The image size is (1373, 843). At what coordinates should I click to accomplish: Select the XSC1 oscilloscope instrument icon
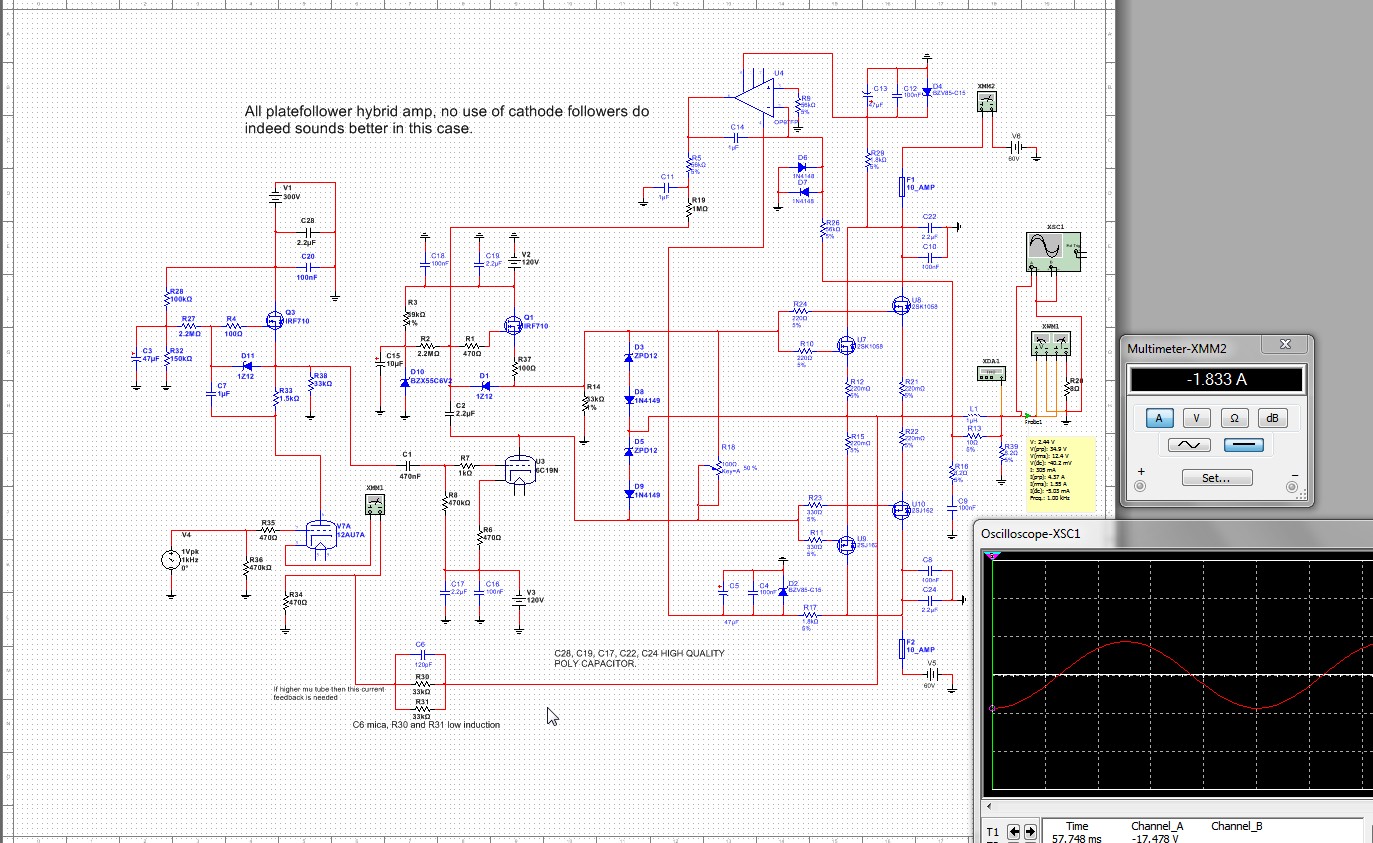1055,250
